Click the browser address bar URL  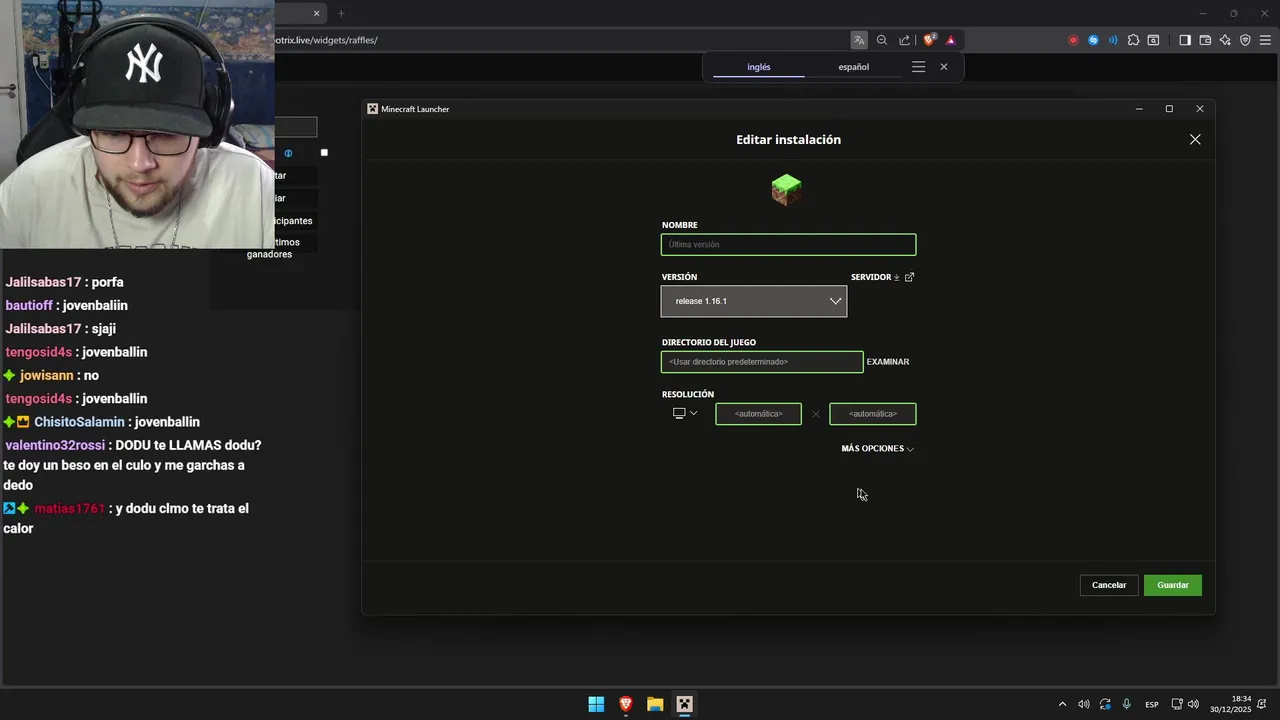pyautogui.click(x=325, y=40)
